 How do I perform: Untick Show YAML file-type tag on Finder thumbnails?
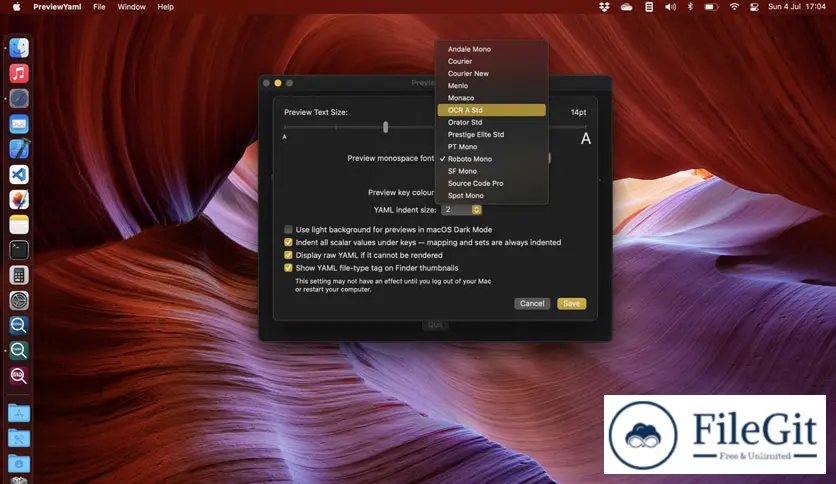coord(288,268)
